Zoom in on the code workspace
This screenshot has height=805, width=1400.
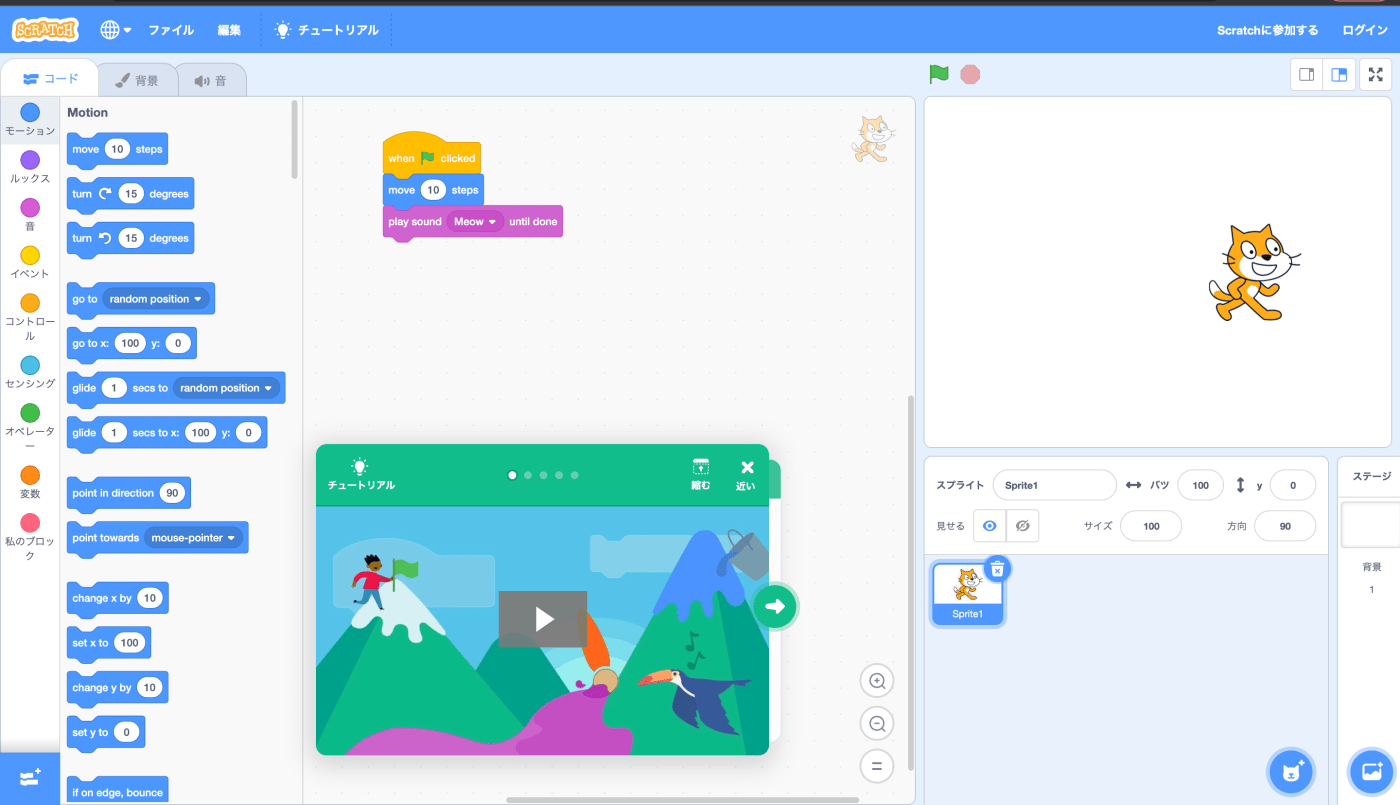877,681
